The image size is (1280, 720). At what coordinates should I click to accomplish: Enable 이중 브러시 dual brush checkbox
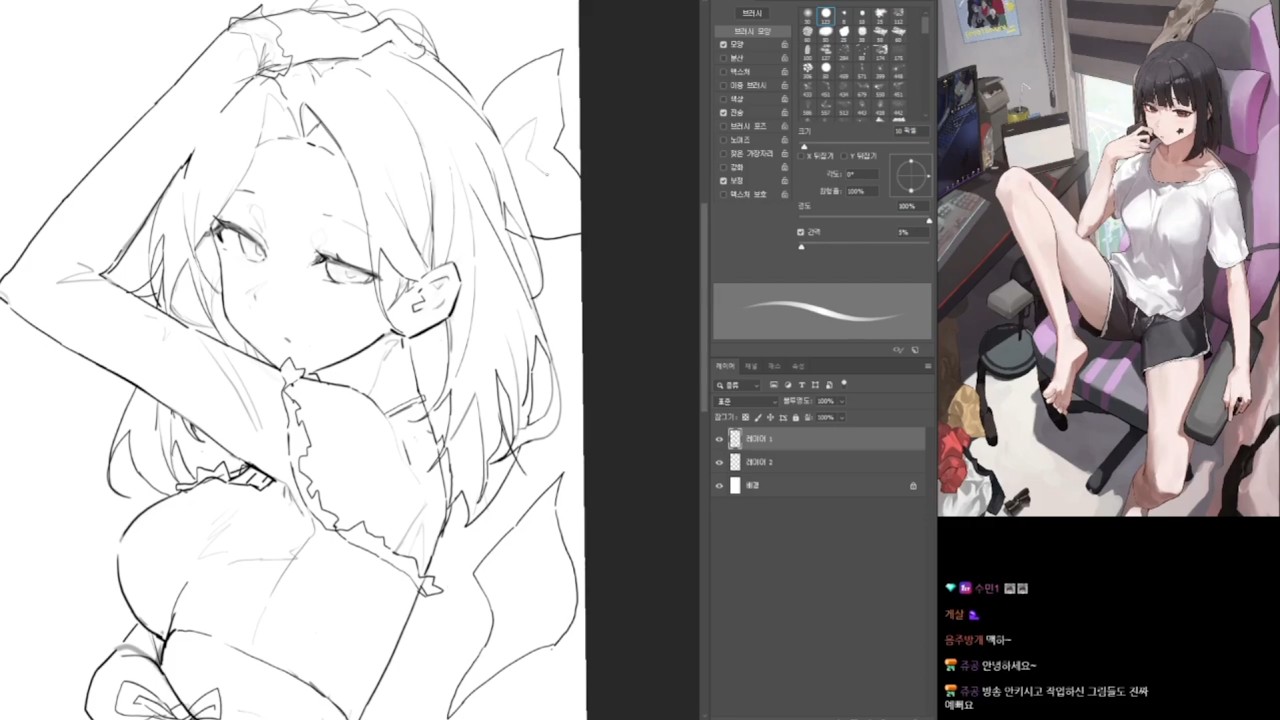(724, 85)
